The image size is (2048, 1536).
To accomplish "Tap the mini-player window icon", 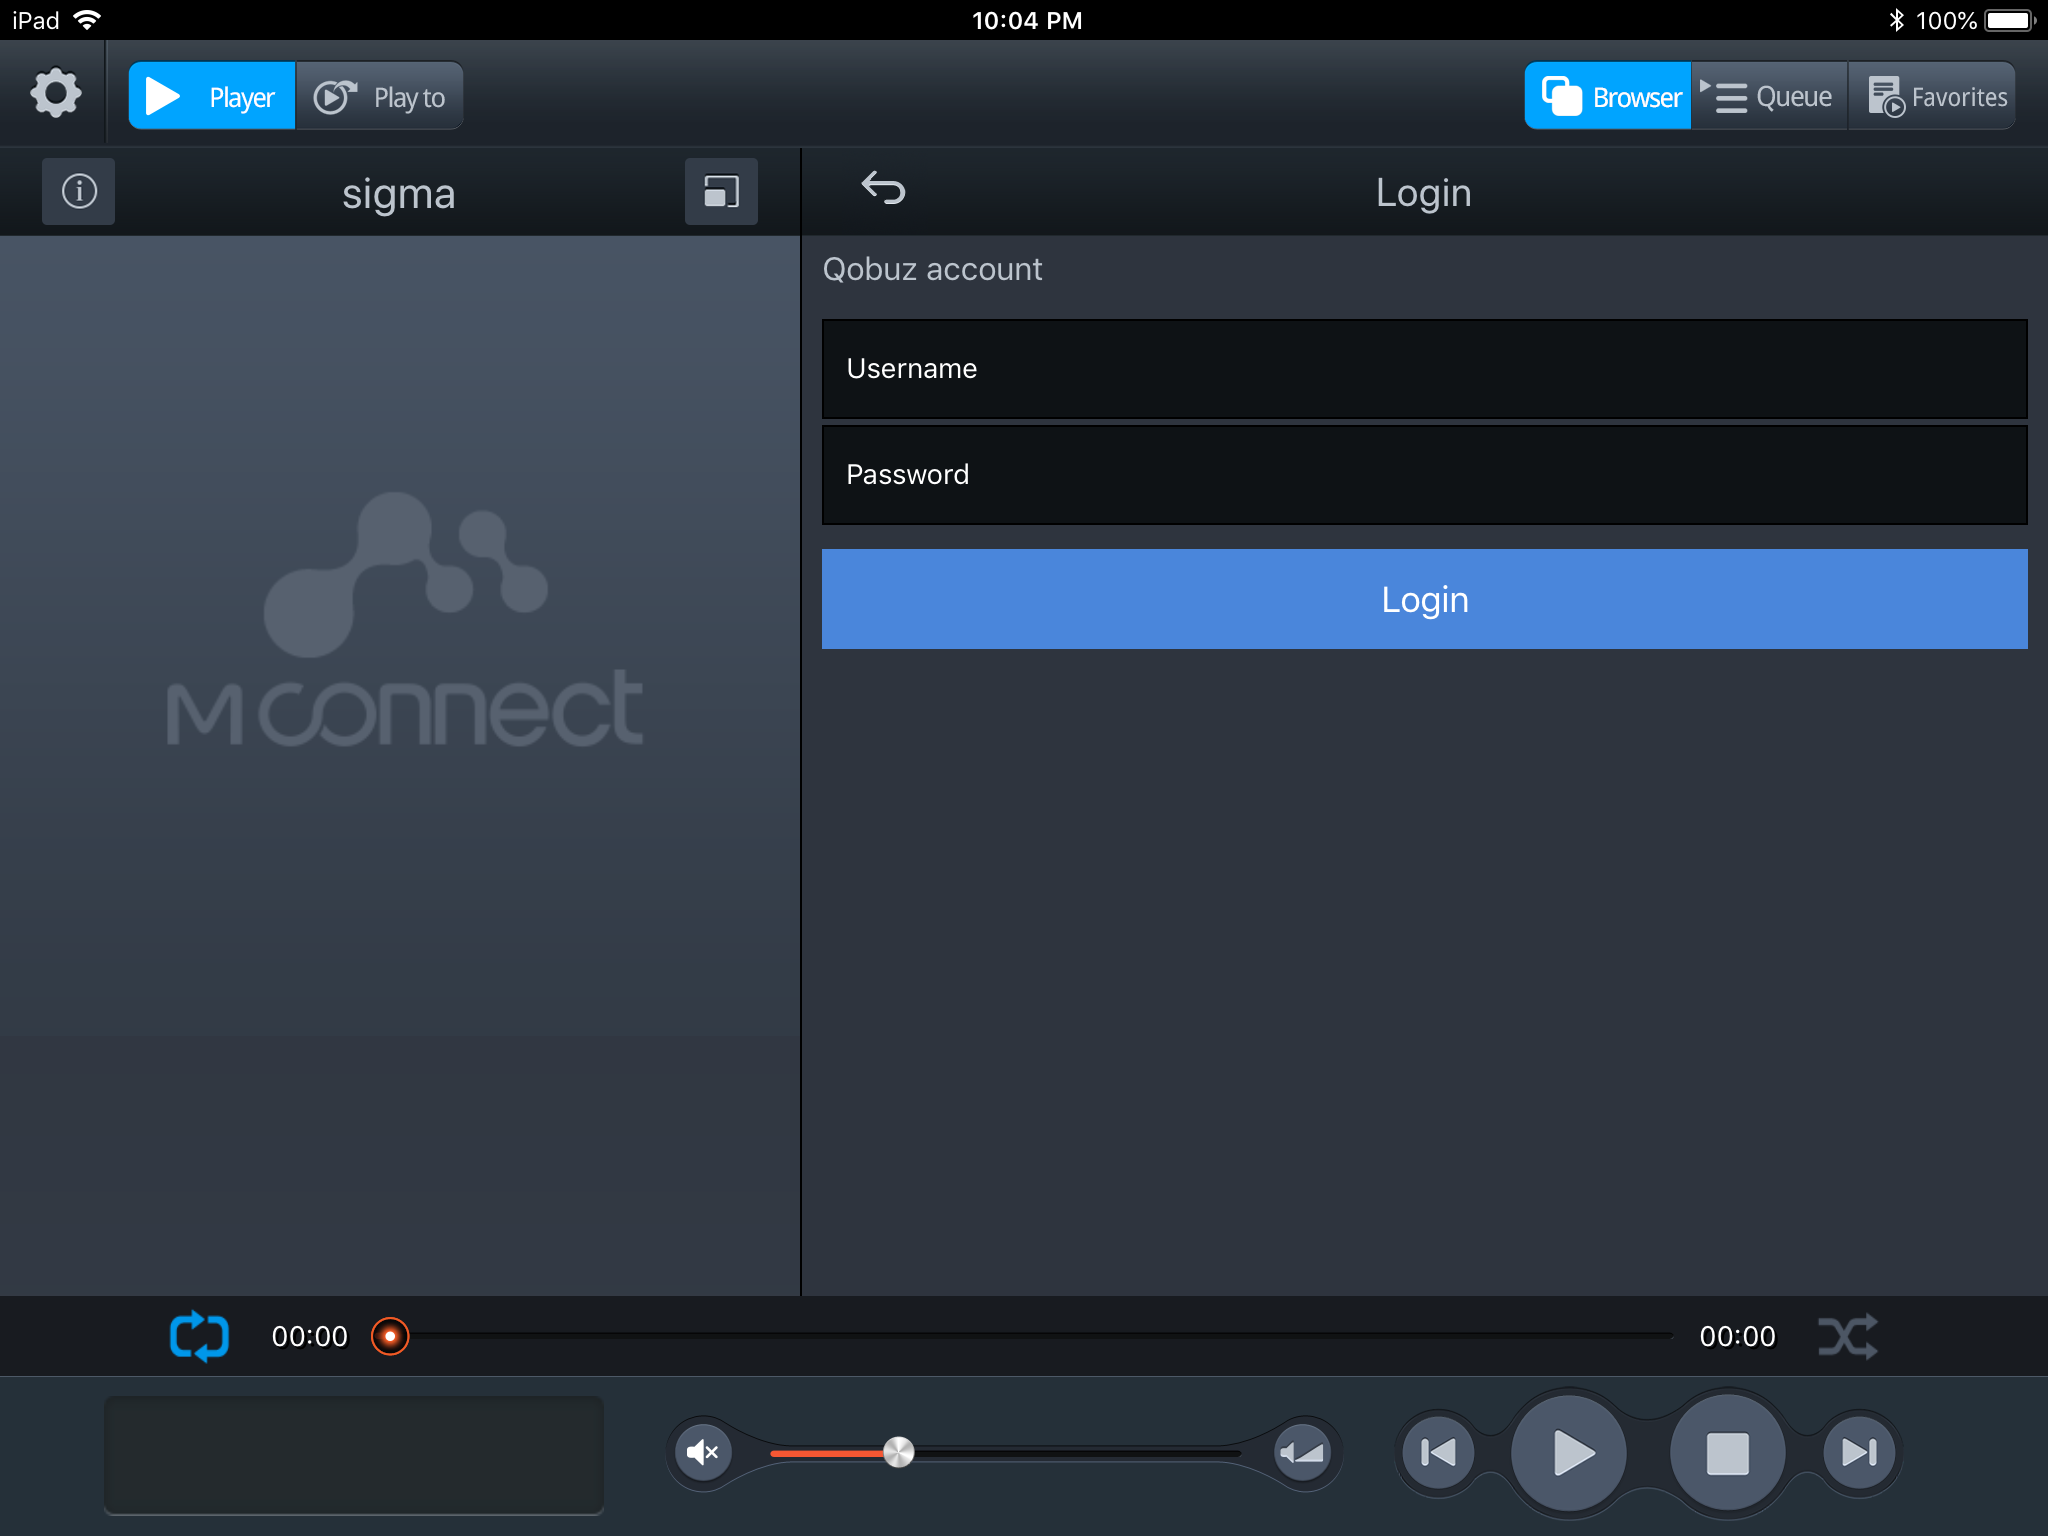I will (x=721, y=191).
